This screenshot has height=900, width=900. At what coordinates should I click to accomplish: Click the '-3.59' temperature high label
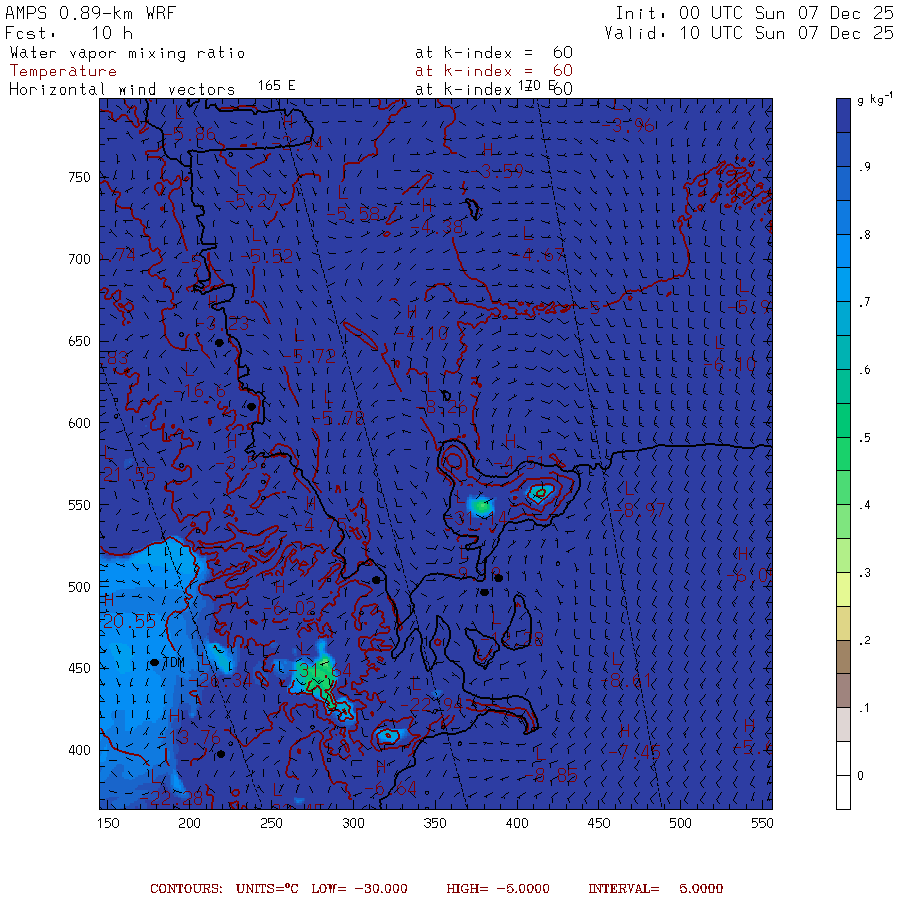click(x=497, y=171)
